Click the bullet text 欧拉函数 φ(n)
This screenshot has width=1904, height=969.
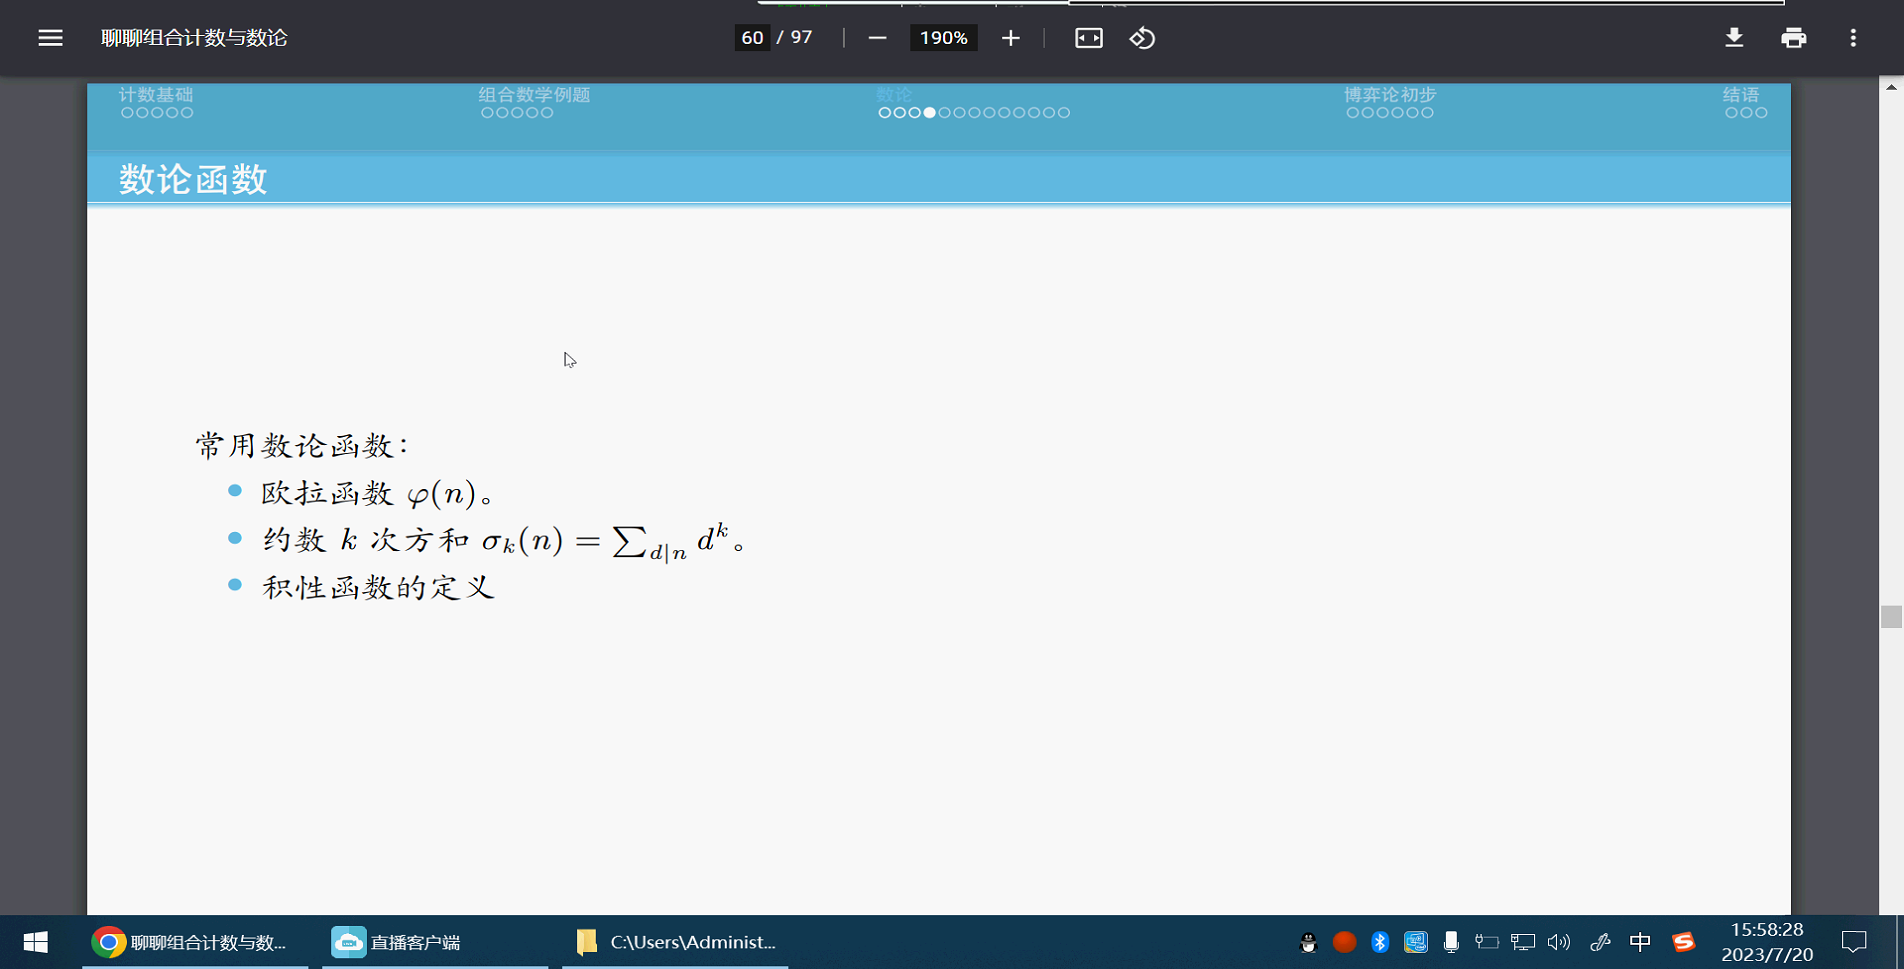[x=378, y=493]
